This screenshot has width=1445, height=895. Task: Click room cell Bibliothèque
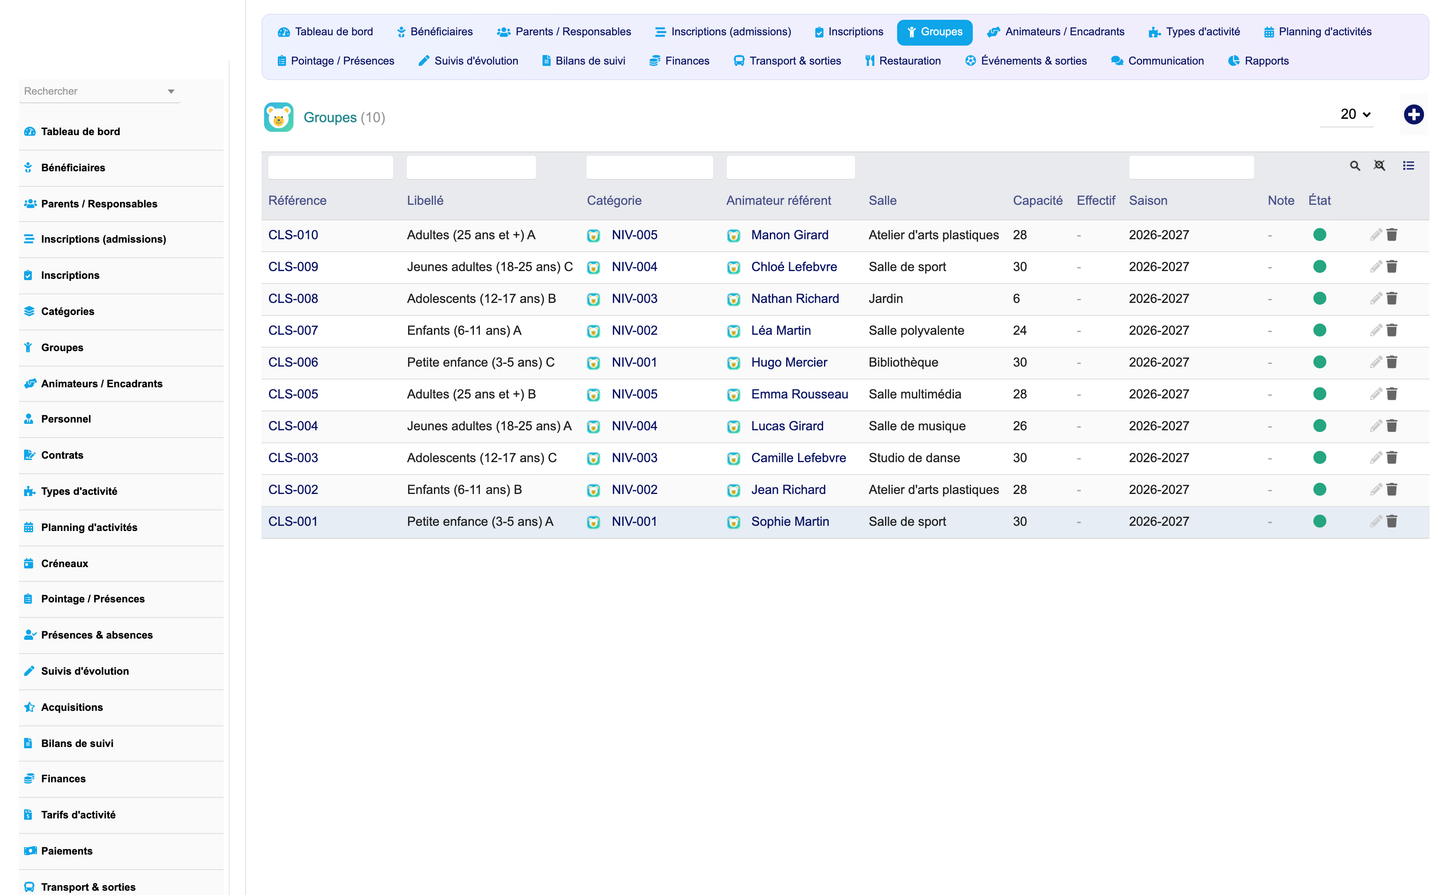[903, 362]
